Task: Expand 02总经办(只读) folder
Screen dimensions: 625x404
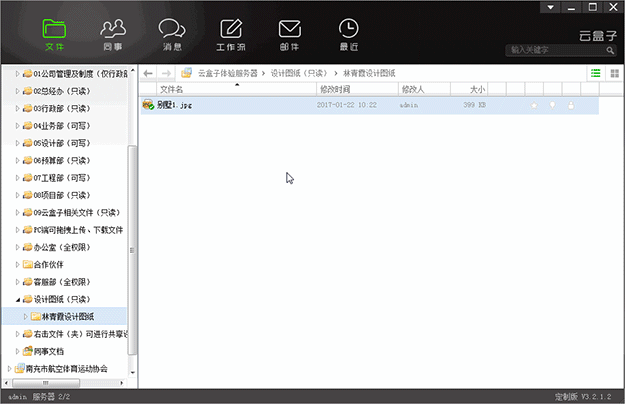Action: pyautogui.click(x=17, y=91)
